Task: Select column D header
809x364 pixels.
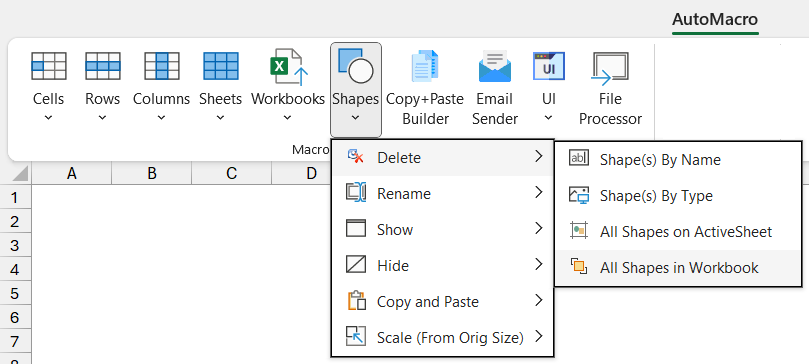Action: 301,174
